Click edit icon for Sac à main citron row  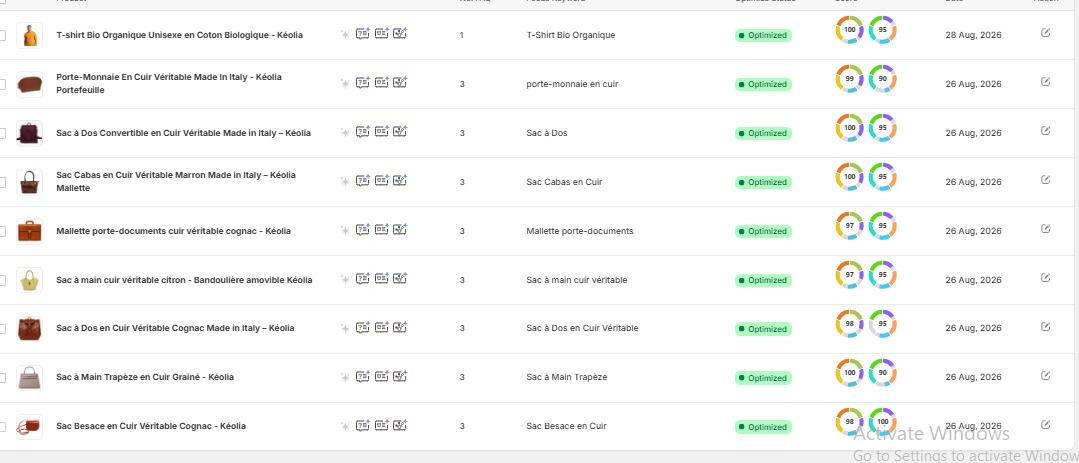(x=1045, y=277)
